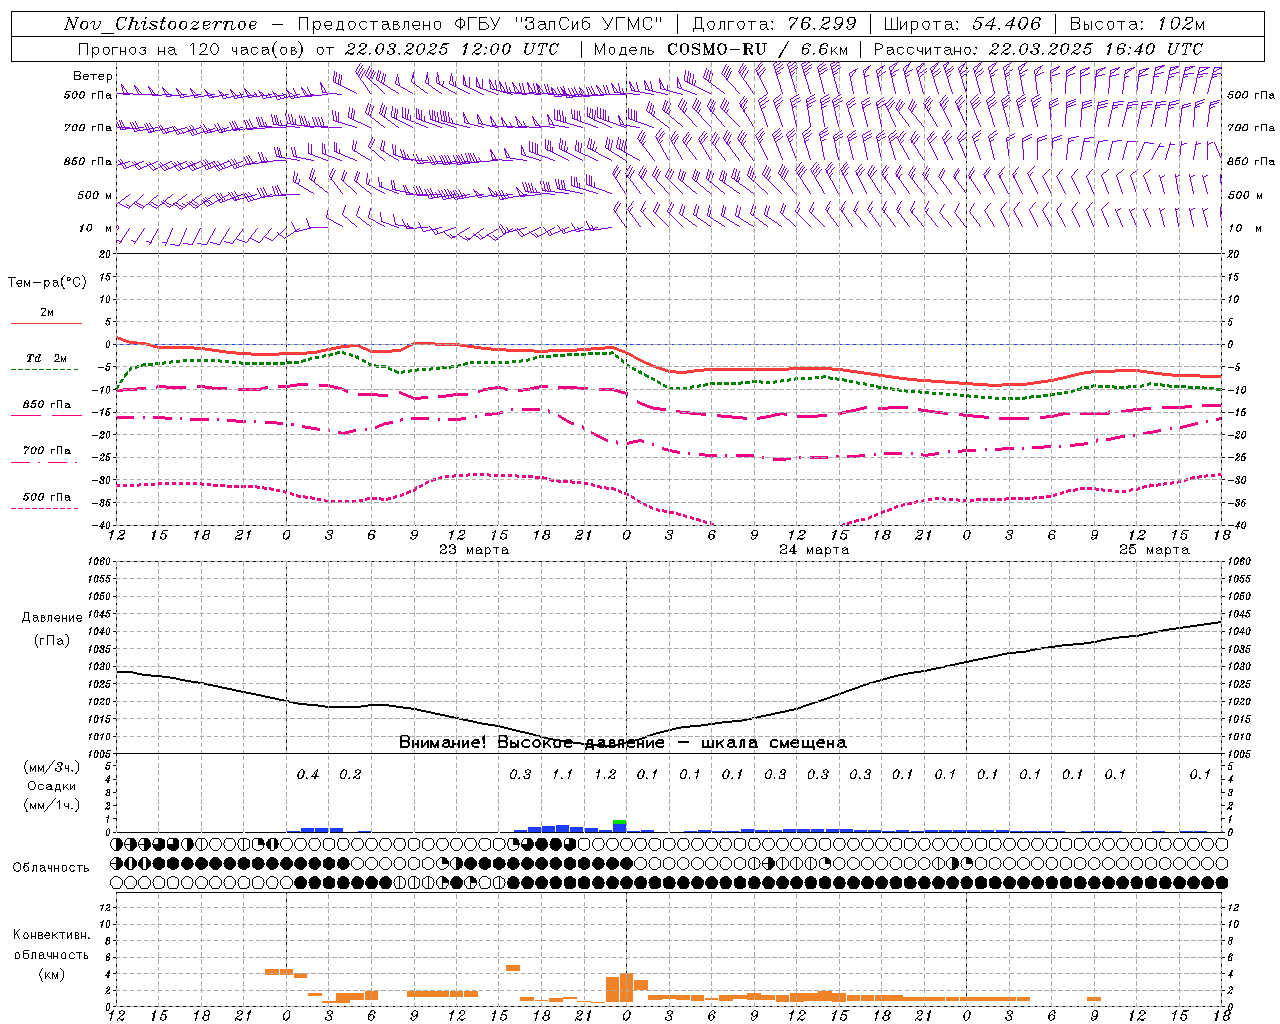The height and width of the screenshot is (1024, 1280).
Task: Click the "Конвективн." convective cloud label
Action: tap(51, 935)
